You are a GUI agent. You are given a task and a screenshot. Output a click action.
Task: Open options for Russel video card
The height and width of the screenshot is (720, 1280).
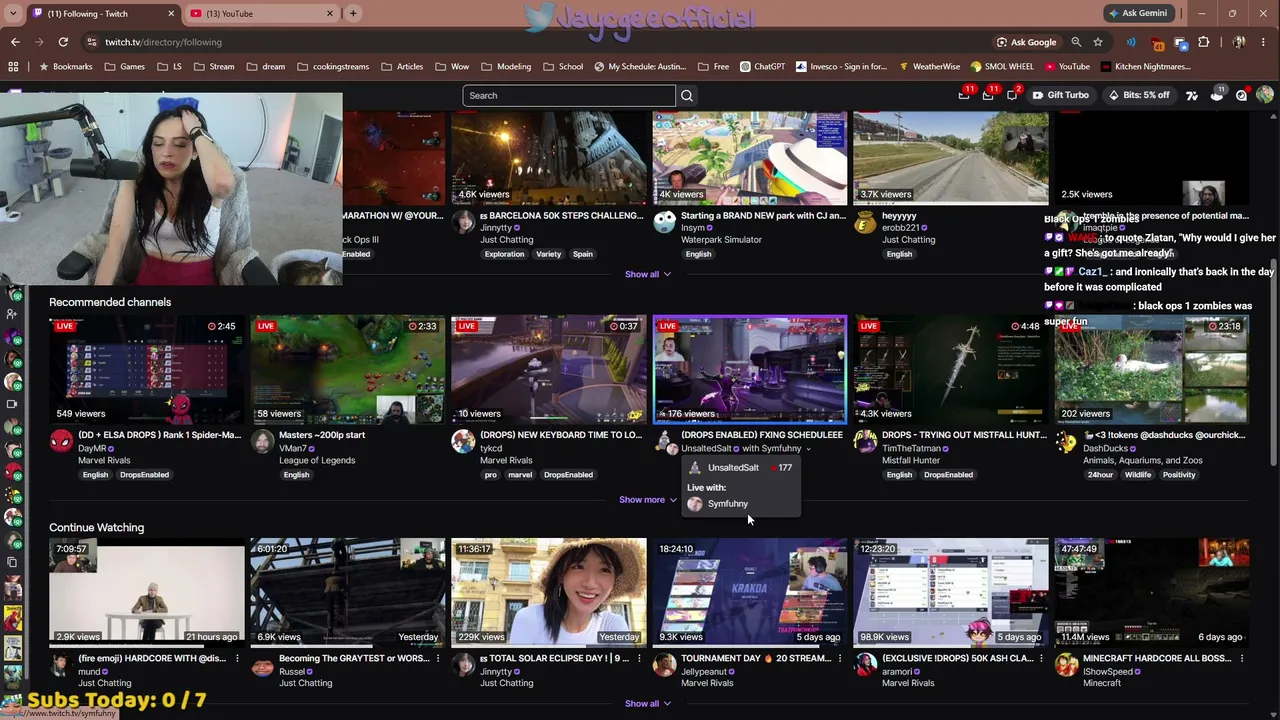pyautogui.click(x=438, y=659)
